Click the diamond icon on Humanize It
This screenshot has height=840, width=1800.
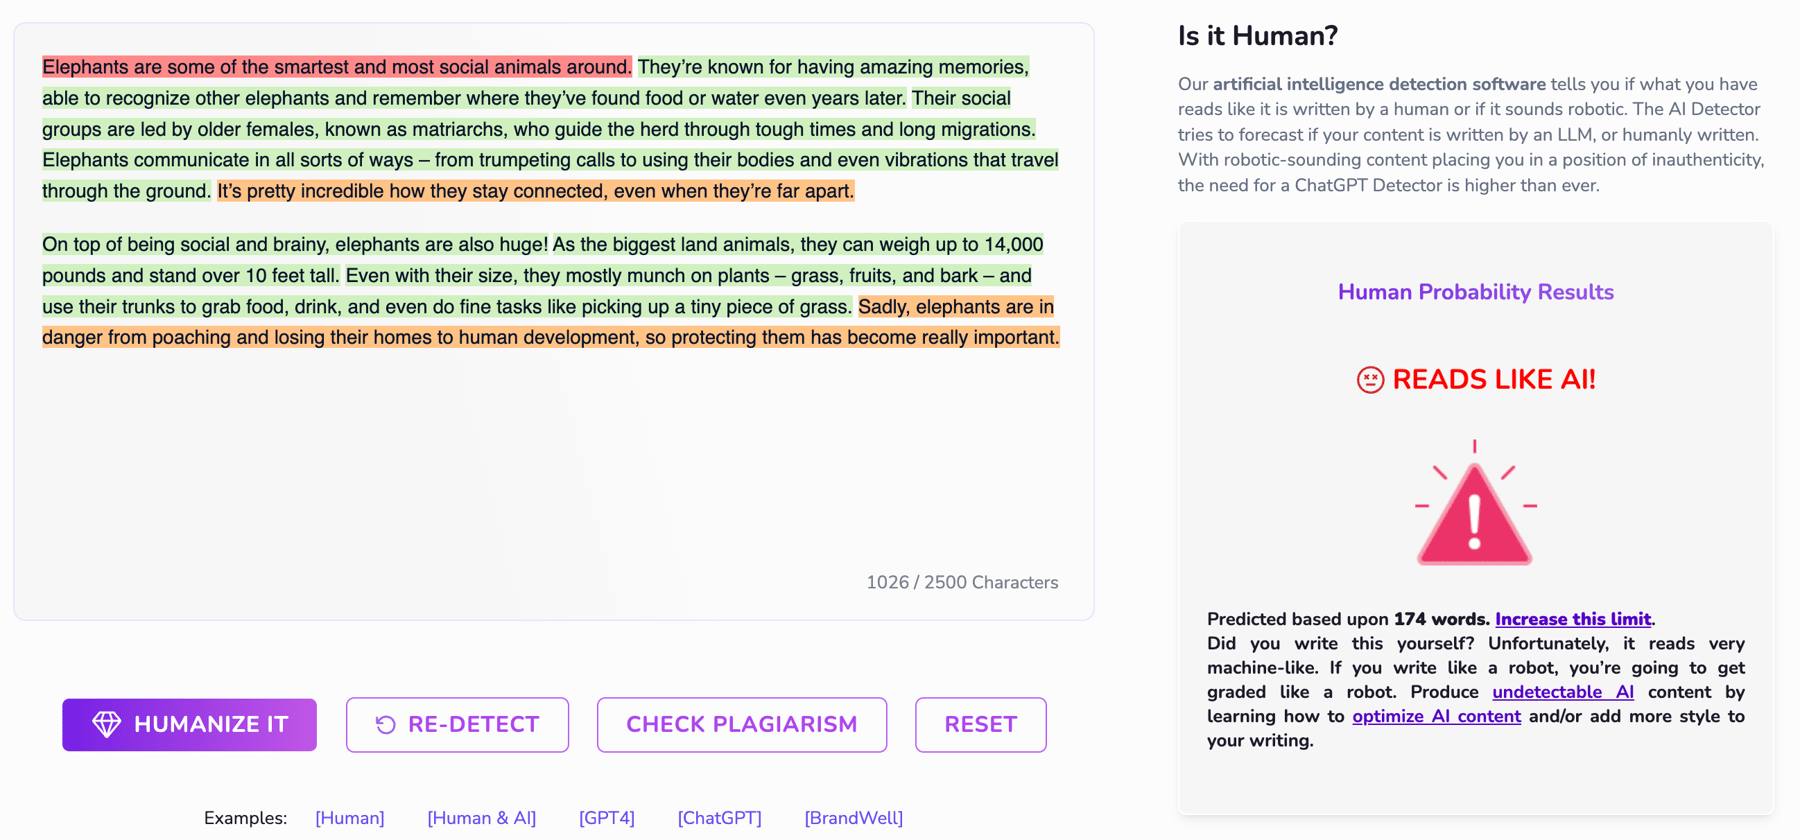pyautogui.click(x=107, y=724)
